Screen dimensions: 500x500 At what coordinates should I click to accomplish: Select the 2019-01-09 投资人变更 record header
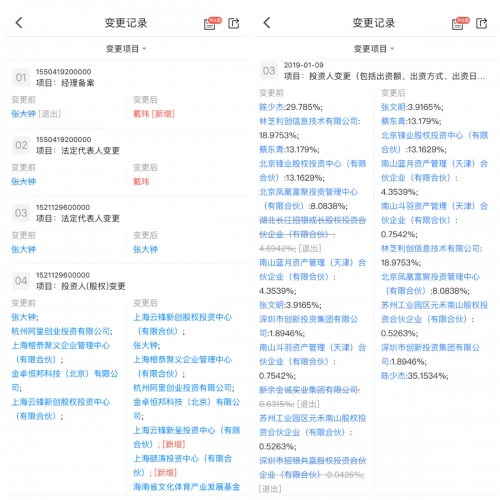pos(372,71)
